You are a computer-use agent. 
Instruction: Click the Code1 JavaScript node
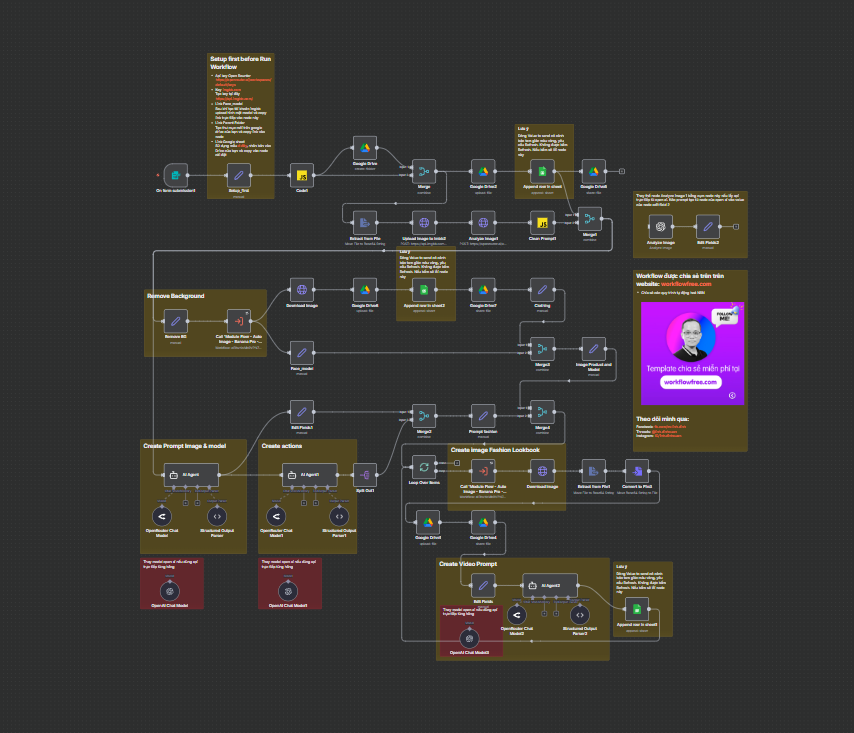tap(302, 175)
